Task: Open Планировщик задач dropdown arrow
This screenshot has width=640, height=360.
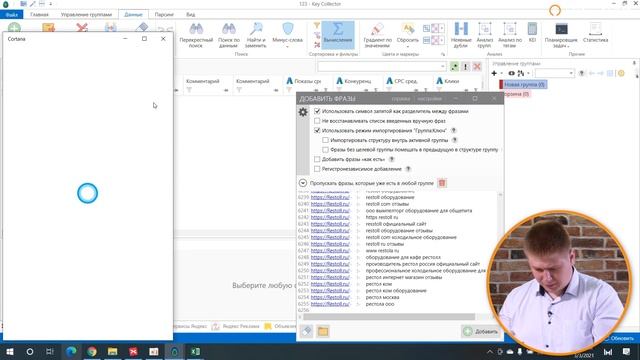Action: 569,47
